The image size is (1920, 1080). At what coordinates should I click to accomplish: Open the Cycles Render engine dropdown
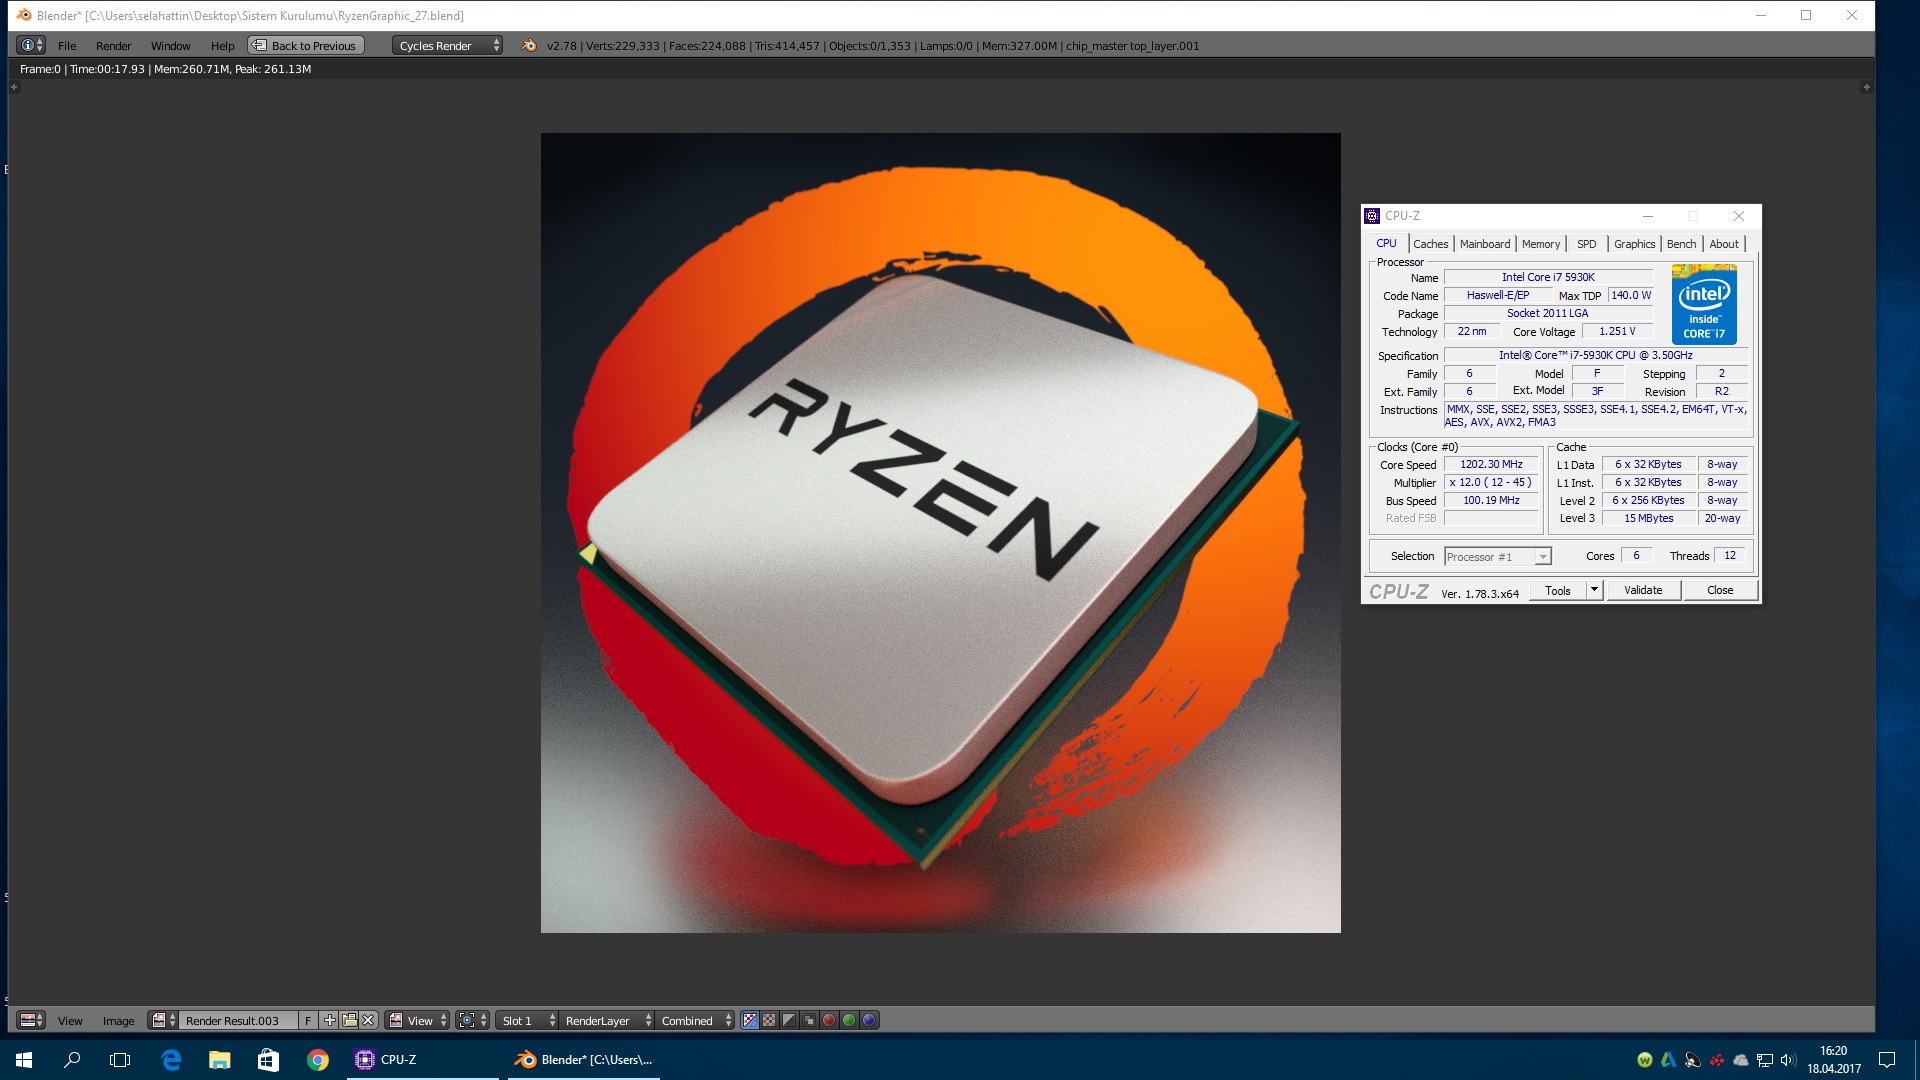click(x=447, y=46)
